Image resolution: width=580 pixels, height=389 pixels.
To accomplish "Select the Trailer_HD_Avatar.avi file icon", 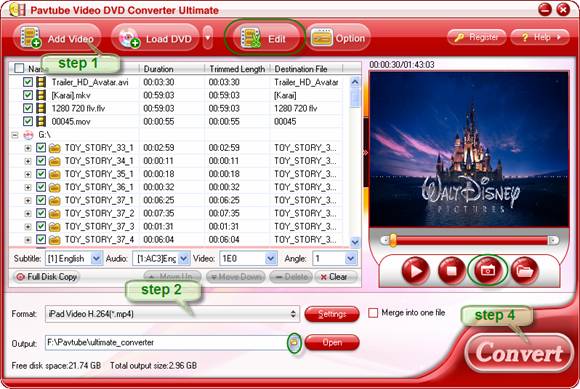I will tap(41, 82).
